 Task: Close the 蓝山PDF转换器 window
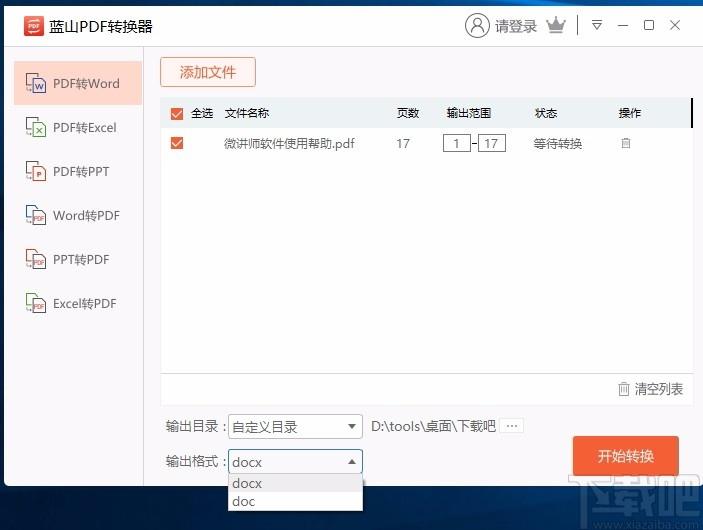(x=675, y=25)
